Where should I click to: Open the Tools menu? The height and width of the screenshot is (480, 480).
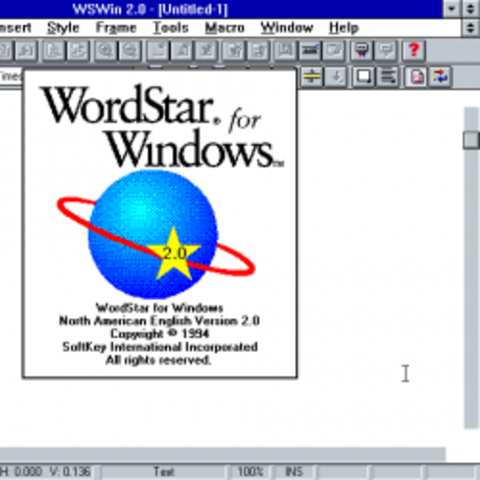[171, 28]
